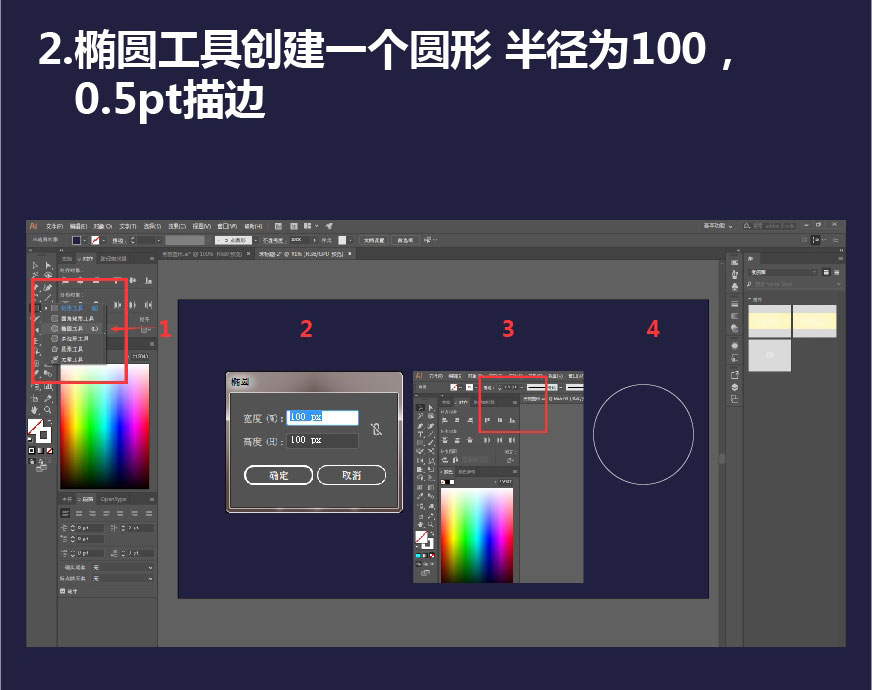Open 基本功能 workspace switcher
Screen dimensions: 872x690
tap(717, 226)
